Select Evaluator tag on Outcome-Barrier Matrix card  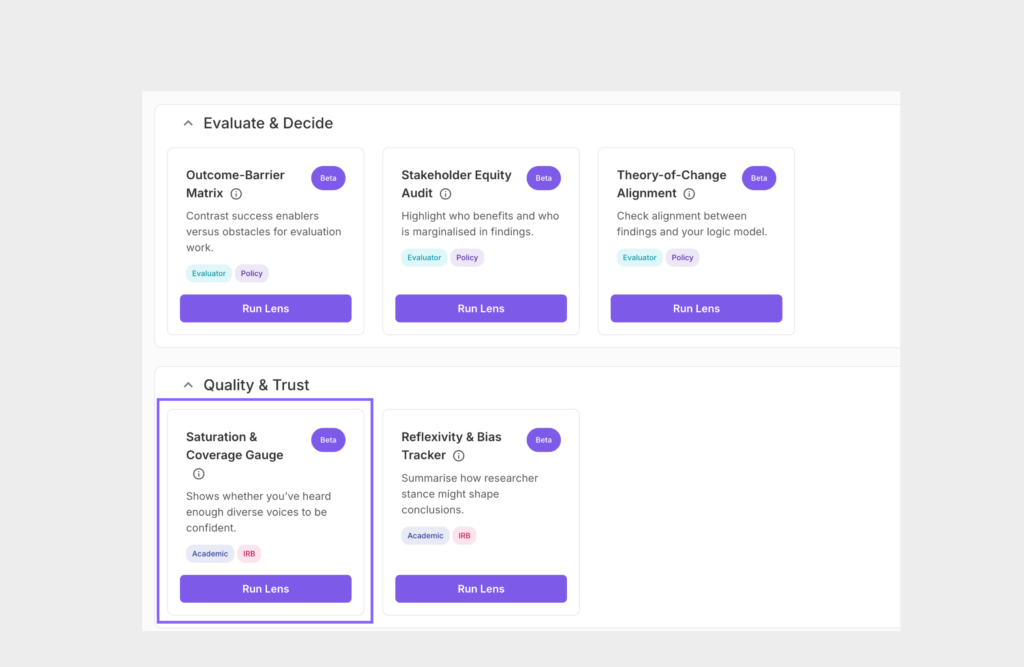point(209,273)
